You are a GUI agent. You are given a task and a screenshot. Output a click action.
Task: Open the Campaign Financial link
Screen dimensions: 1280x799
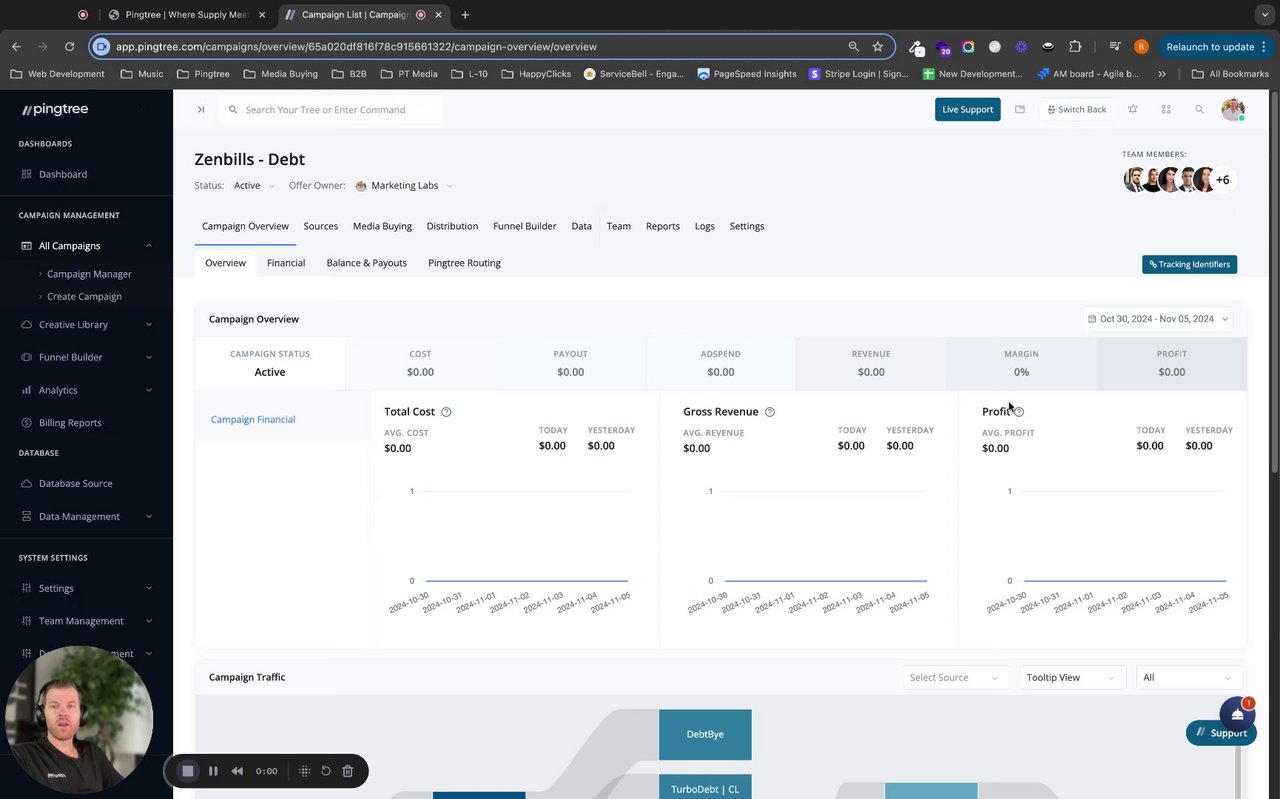tap(253, 420)
